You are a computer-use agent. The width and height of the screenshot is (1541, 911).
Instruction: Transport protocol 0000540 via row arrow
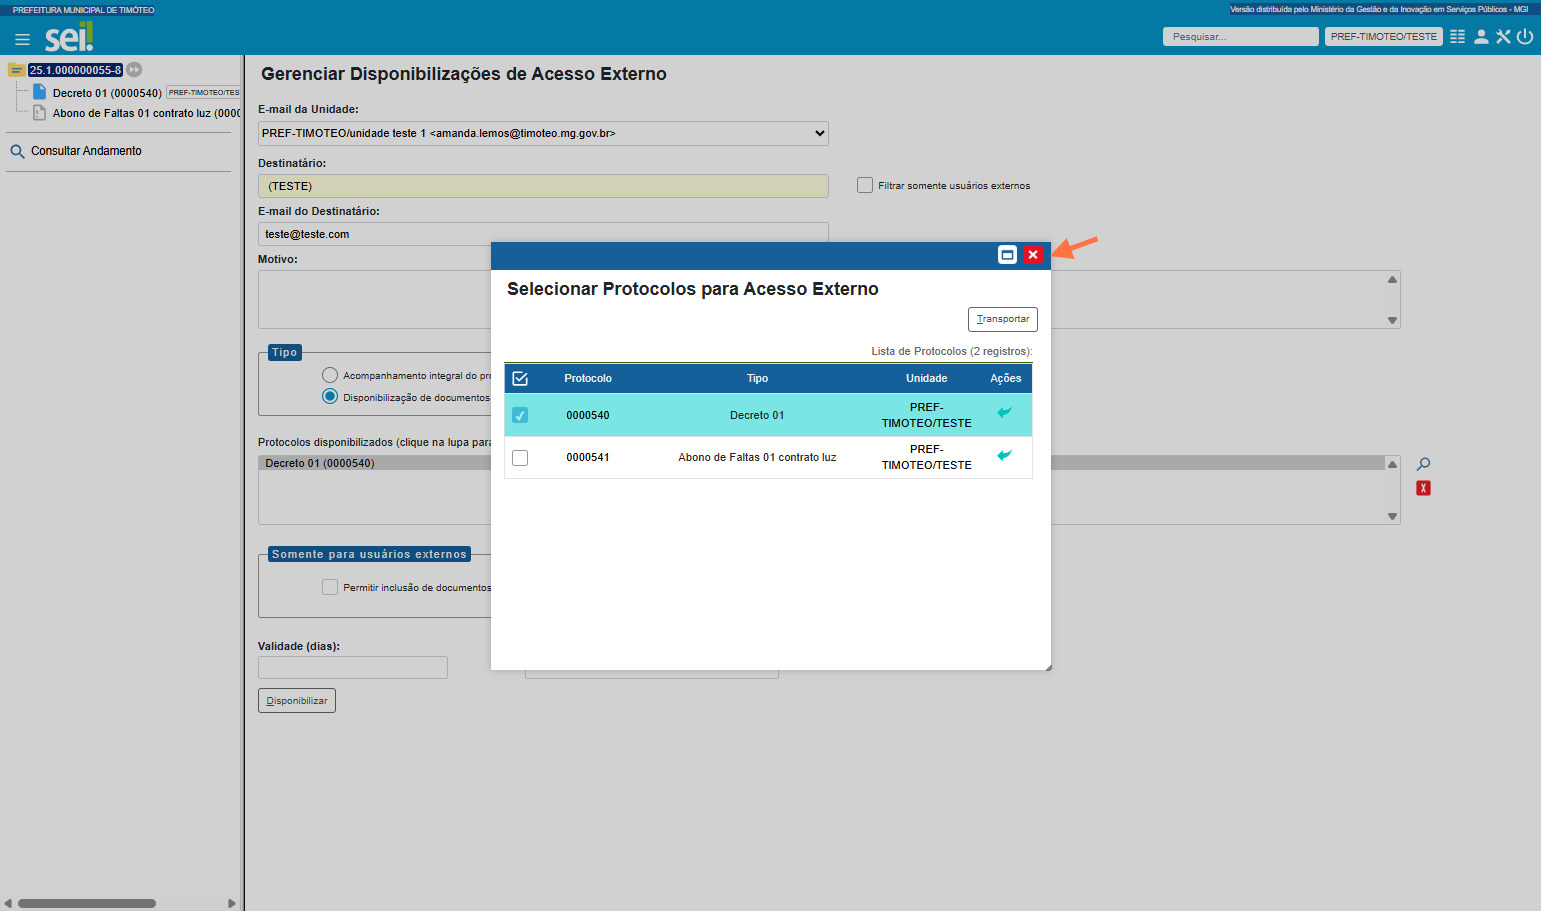[1005, 412]
